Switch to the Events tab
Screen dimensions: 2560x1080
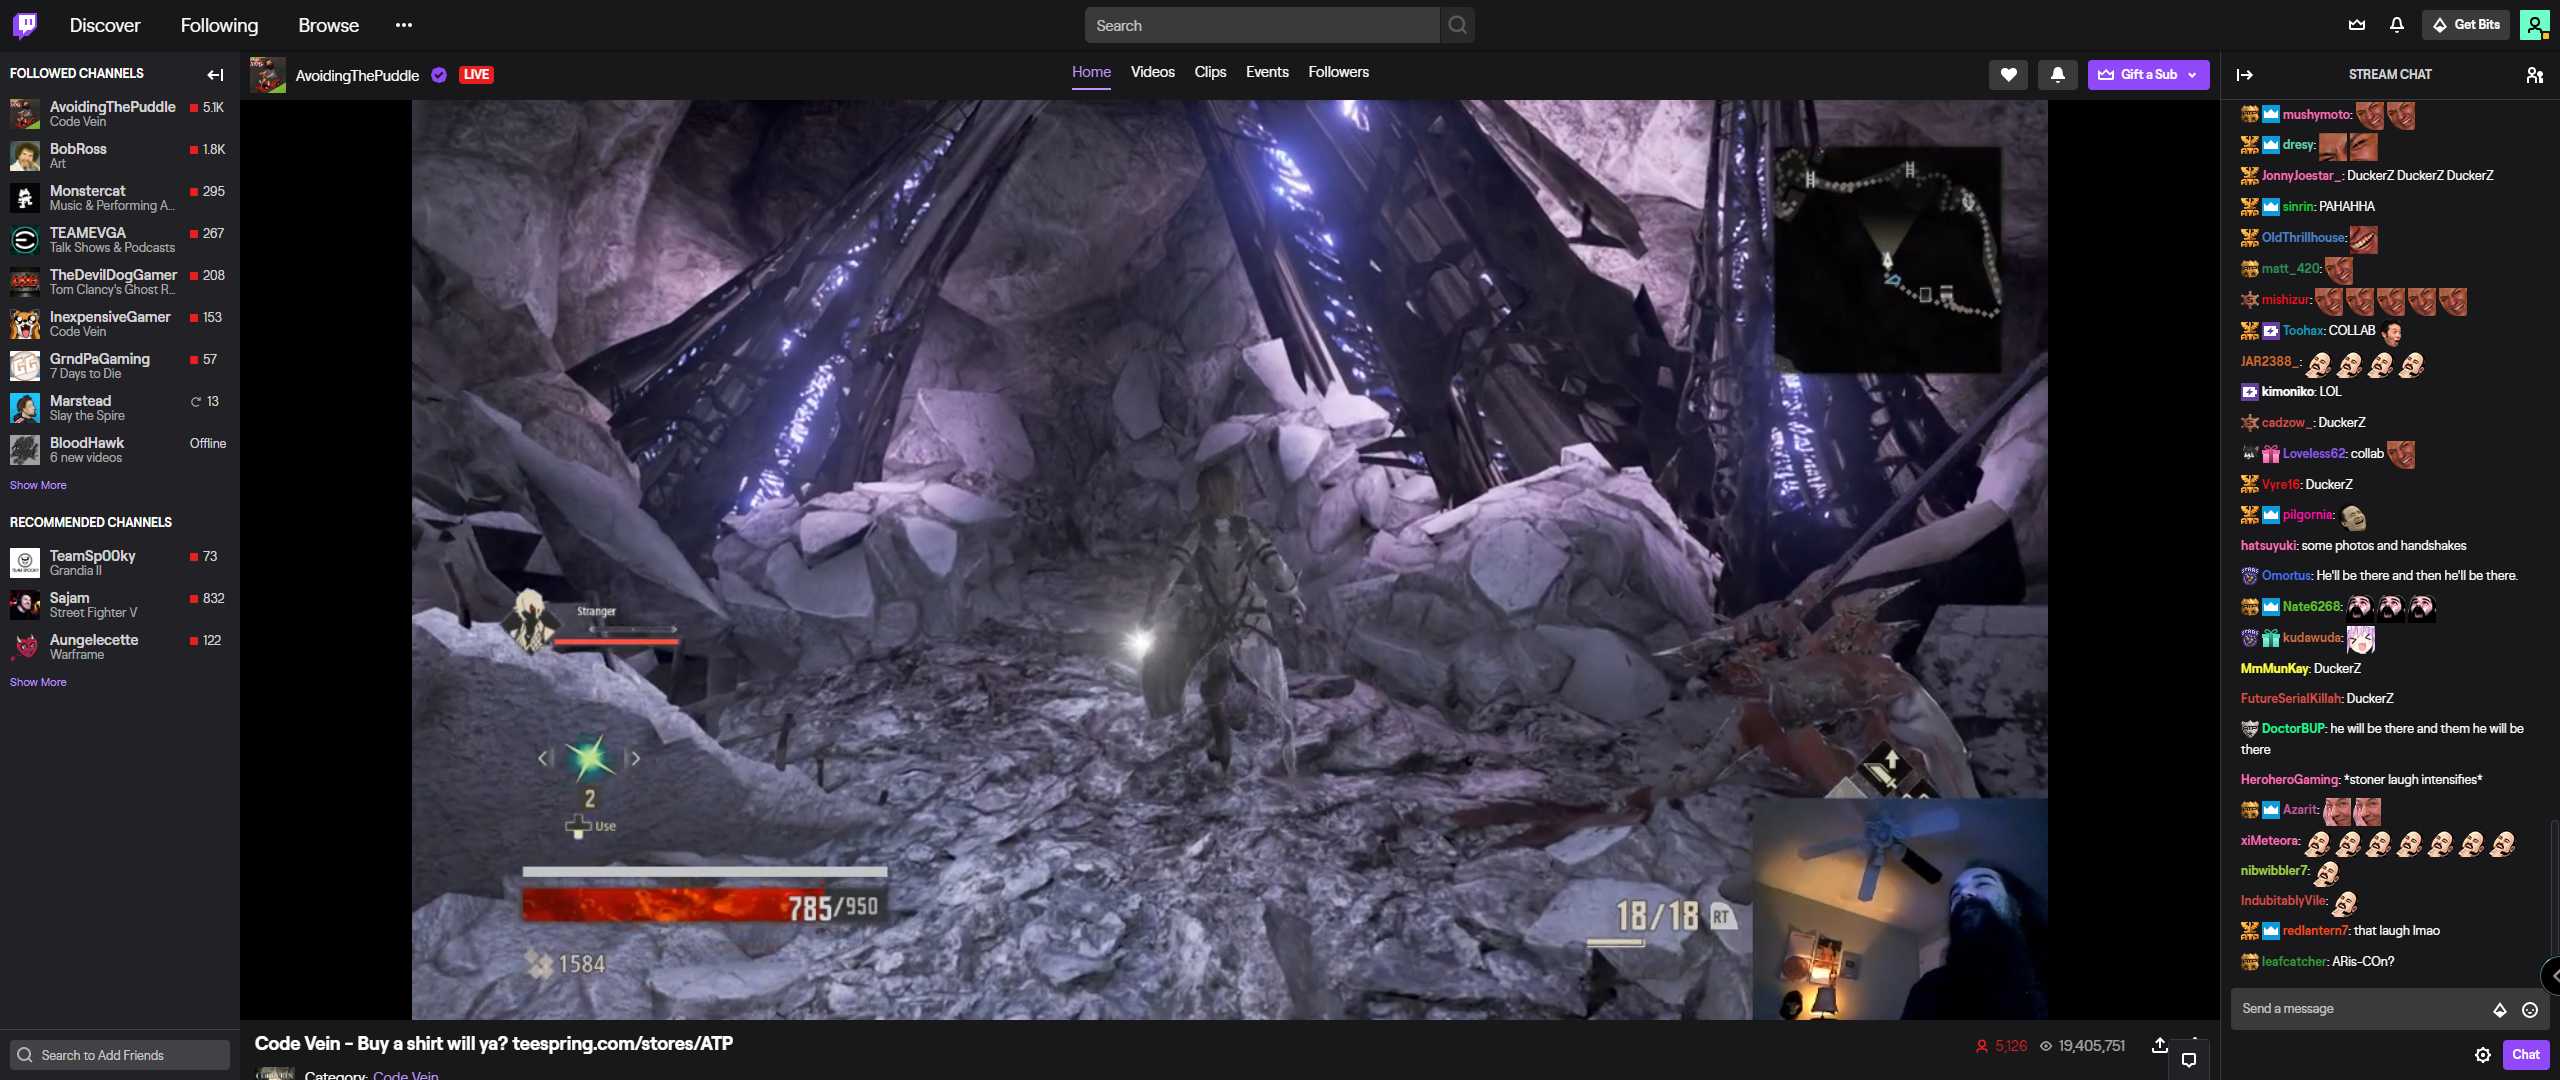click(x=1267, y=72)
